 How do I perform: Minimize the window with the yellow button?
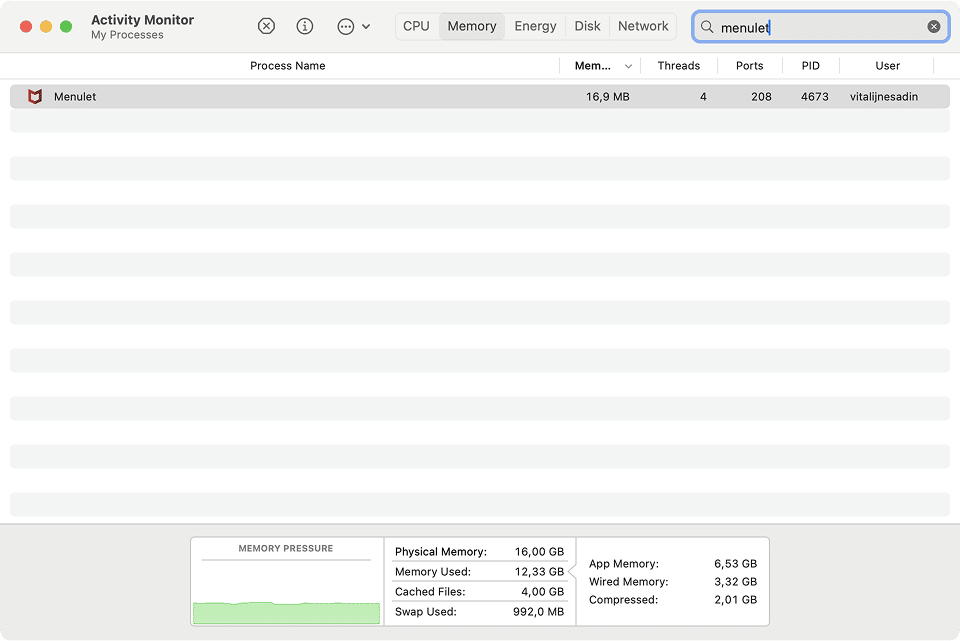(x=46, y=26)
